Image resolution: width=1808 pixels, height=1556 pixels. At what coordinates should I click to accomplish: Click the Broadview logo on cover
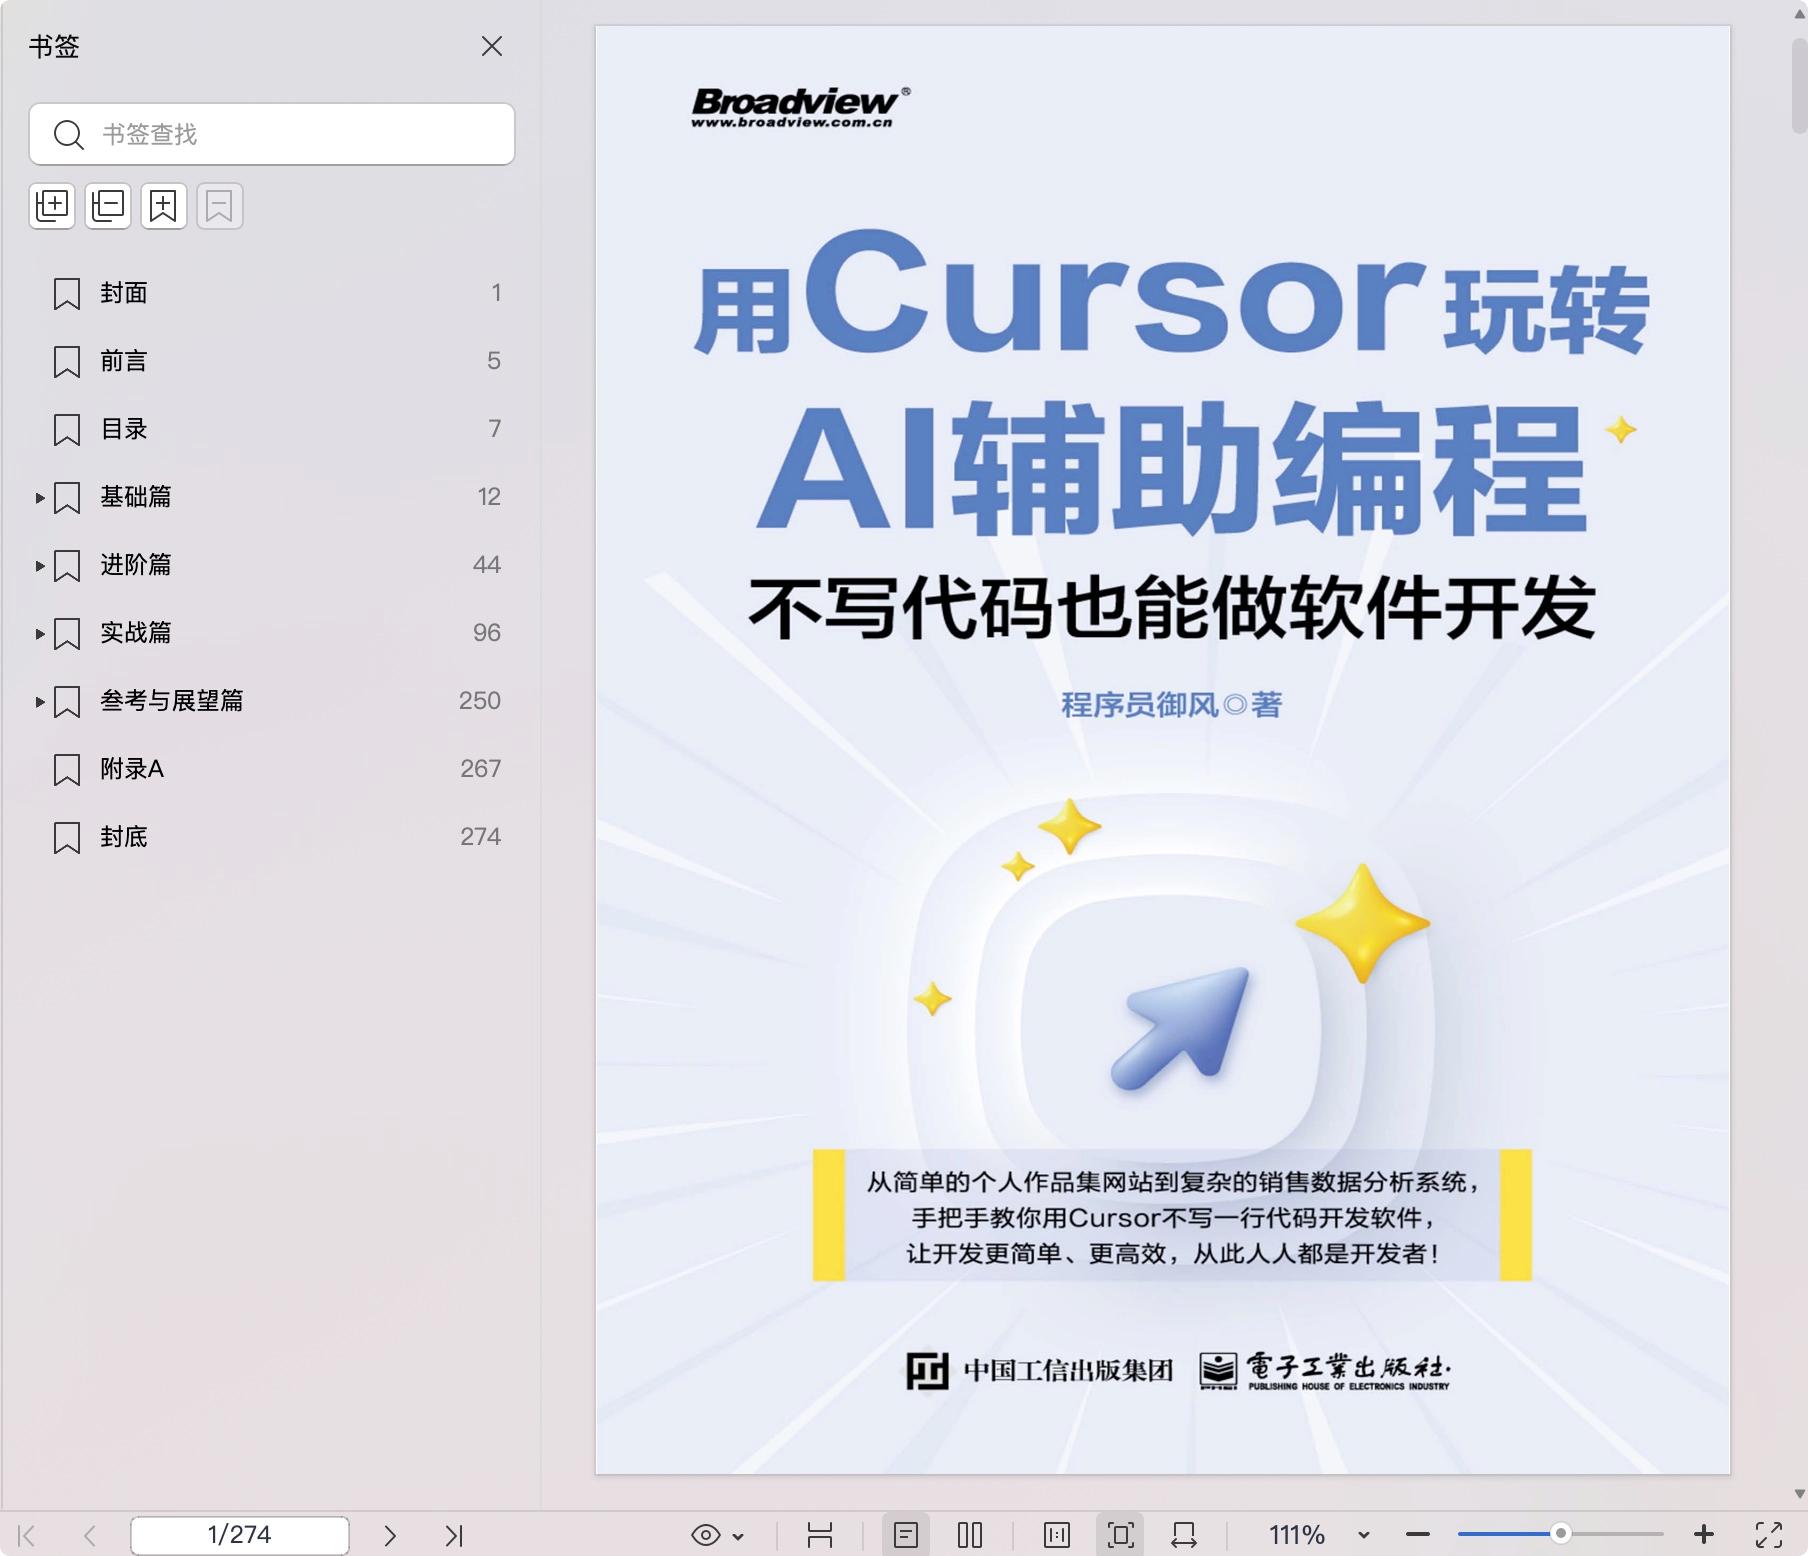[800, 107]
